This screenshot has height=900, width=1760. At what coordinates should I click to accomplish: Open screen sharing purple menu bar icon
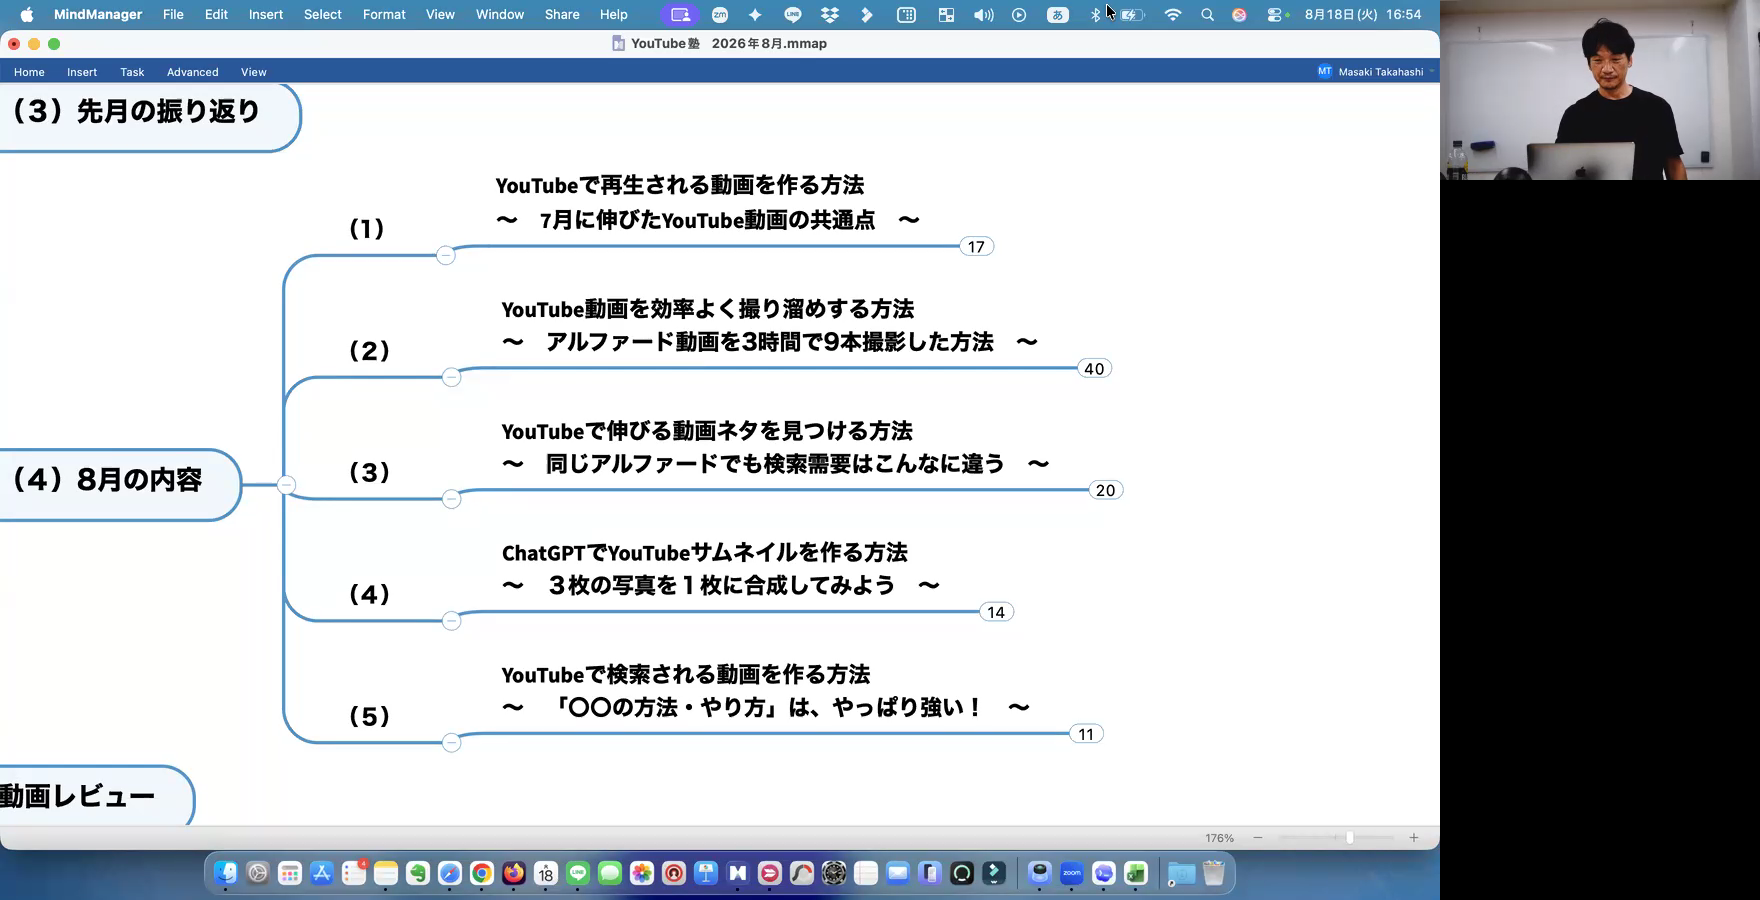[680, 14]
